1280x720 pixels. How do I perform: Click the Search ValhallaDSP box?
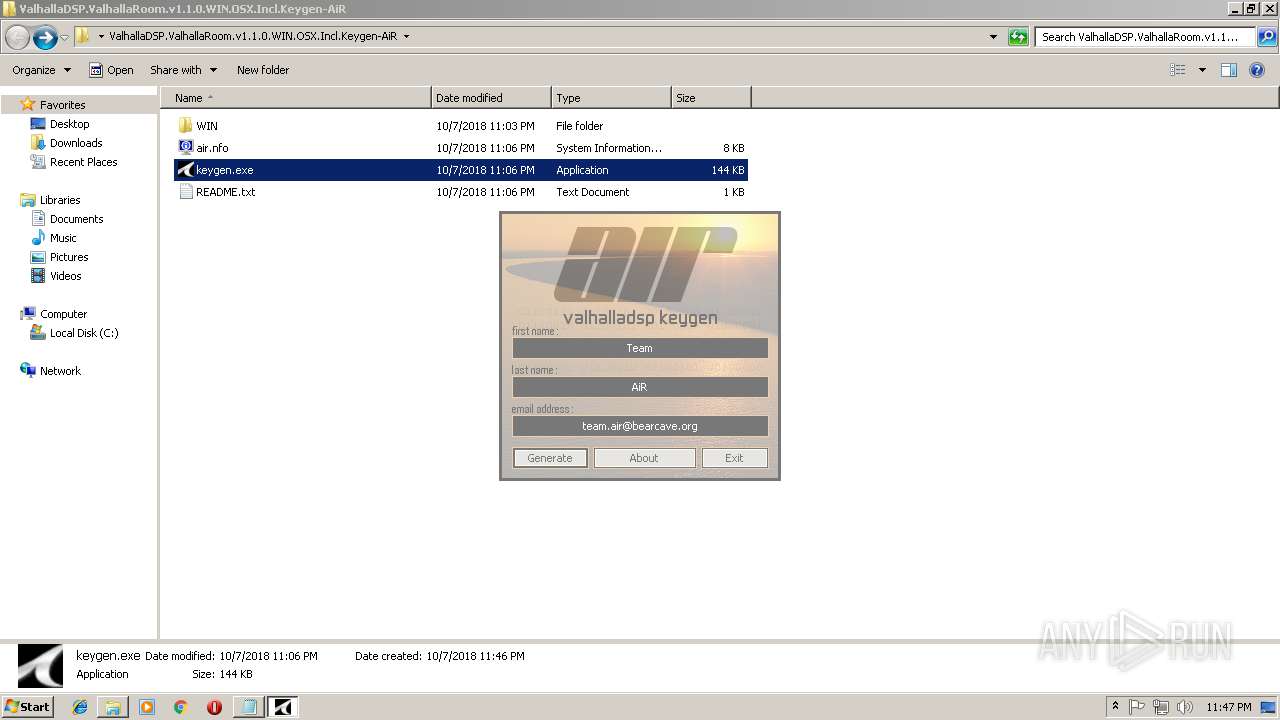pos(1145,37)
